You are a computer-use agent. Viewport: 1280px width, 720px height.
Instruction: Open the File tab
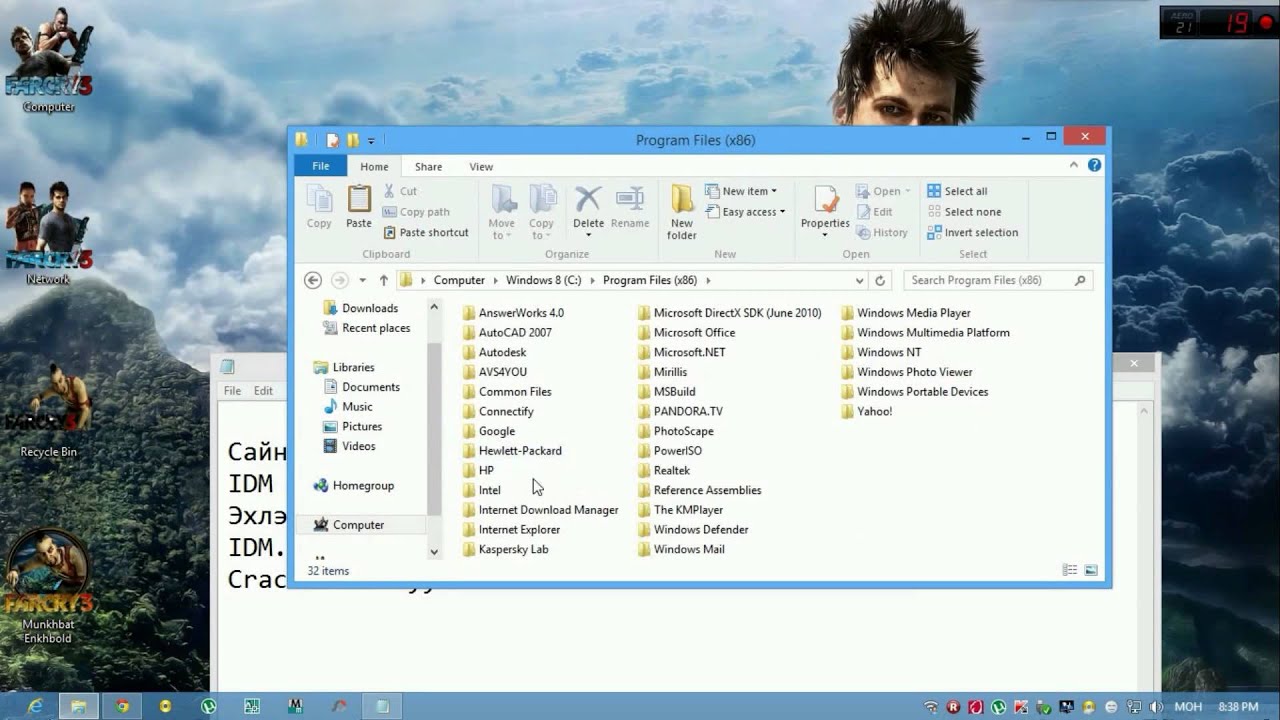pyautogui.click(x=321, y=166)
